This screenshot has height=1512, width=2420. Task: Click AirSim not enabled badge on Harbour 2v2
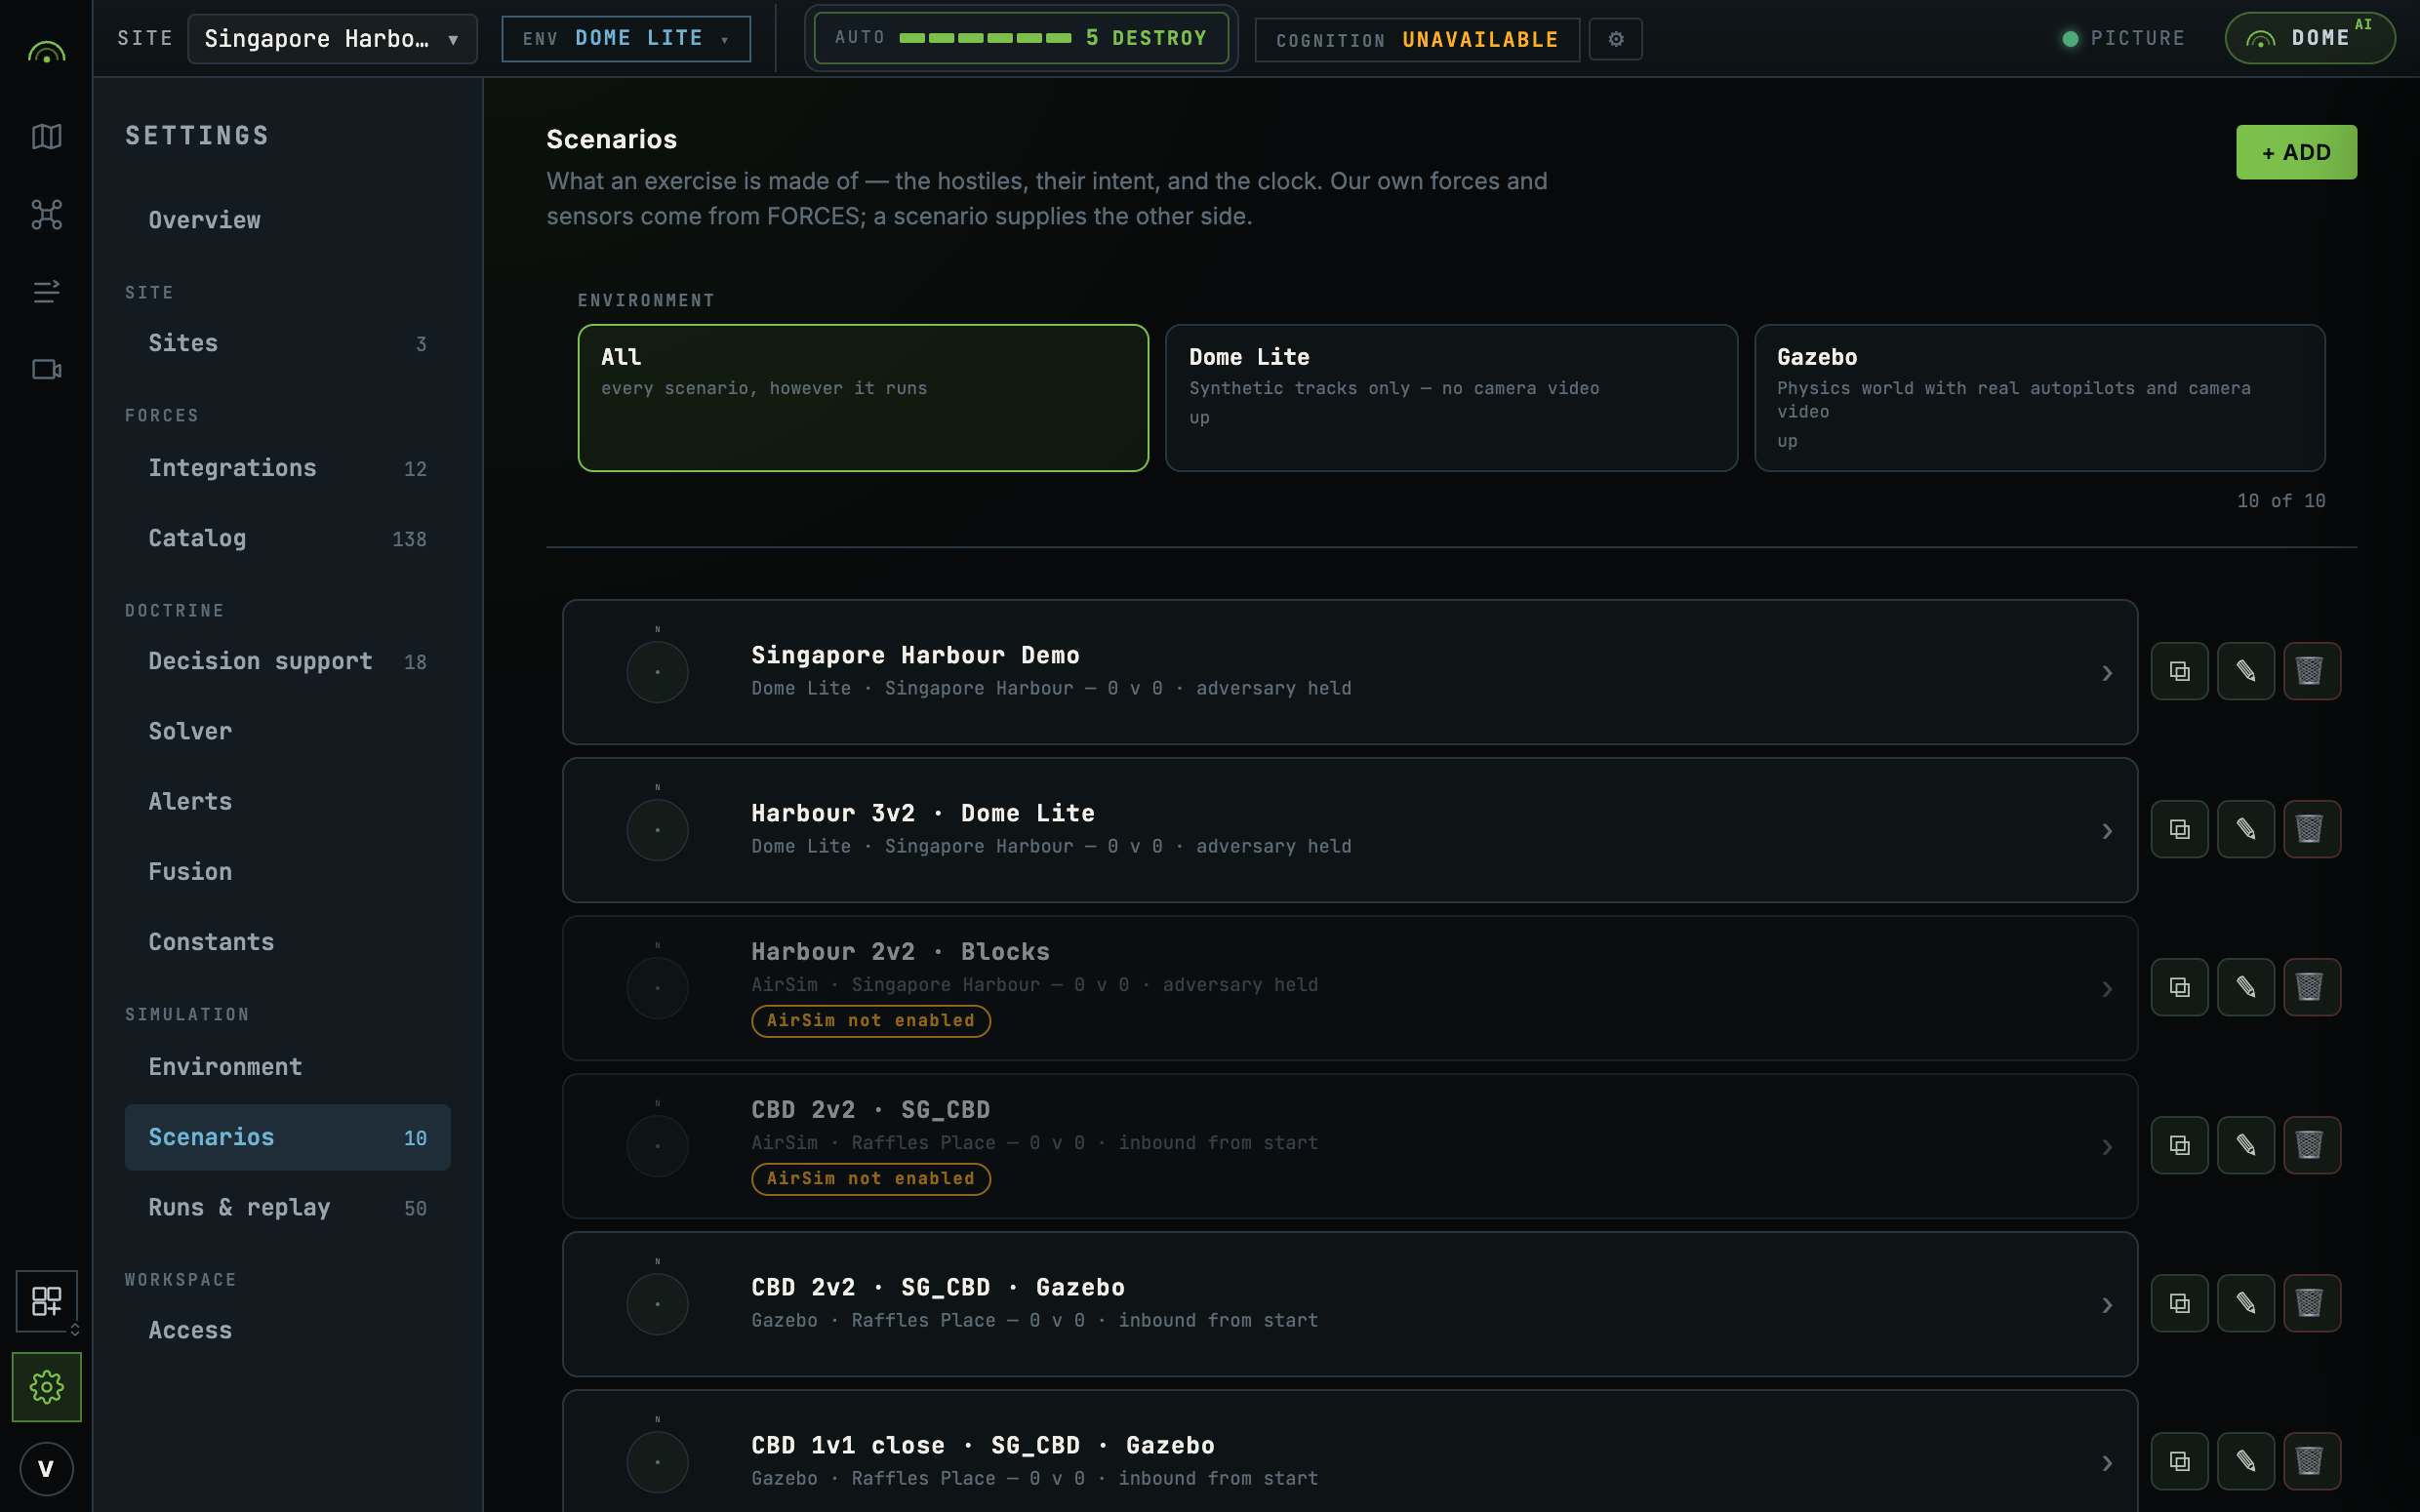[x=870, y=1020]
